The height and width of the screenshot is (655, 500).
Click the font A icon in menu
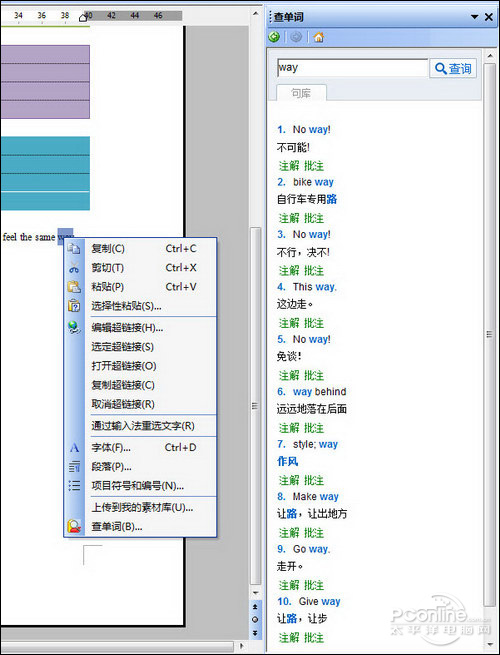pos(74,447)
